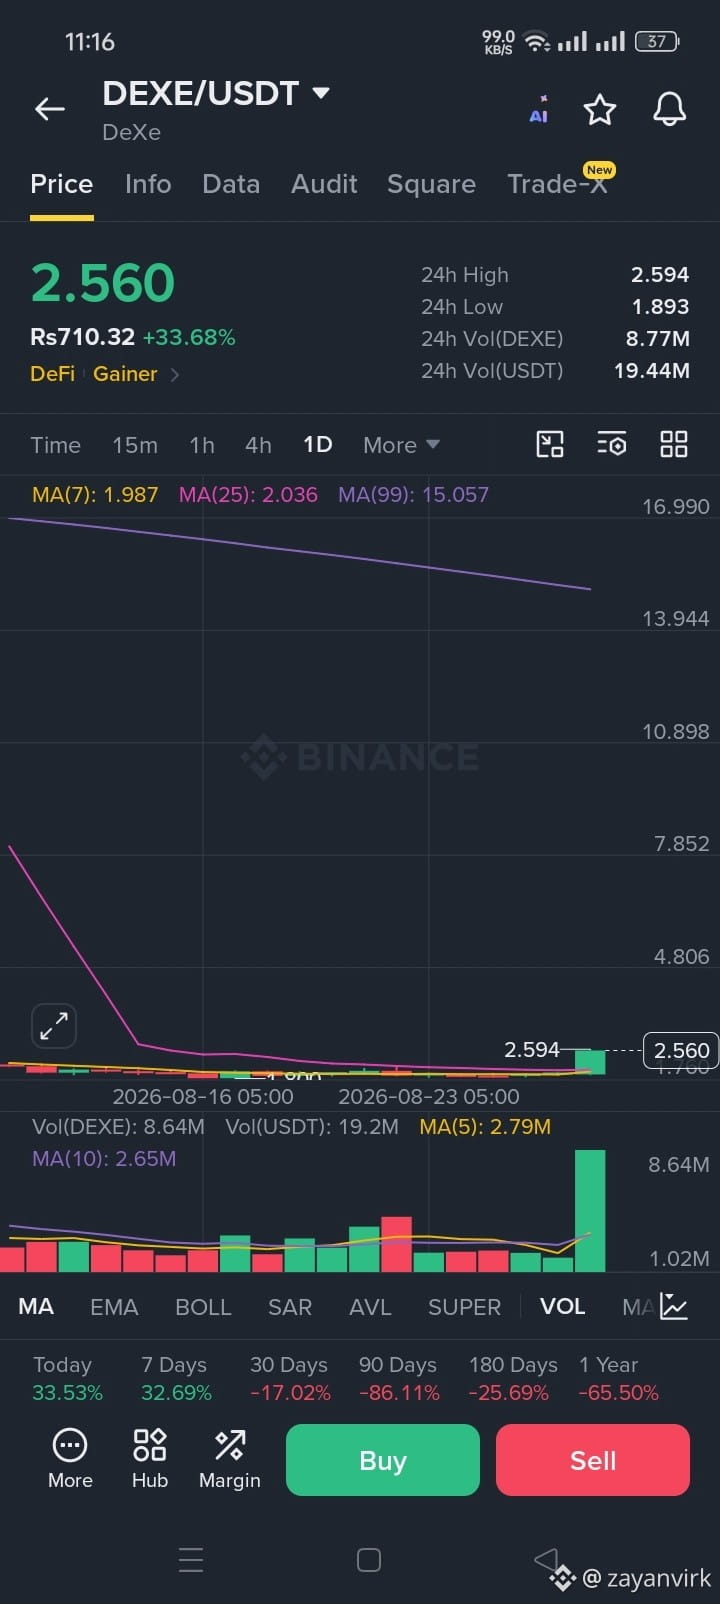Expand the DEXE/USDT pair selector arrow
The width and height of the screenshot is (720, 1604).
[x=321, y=93]
